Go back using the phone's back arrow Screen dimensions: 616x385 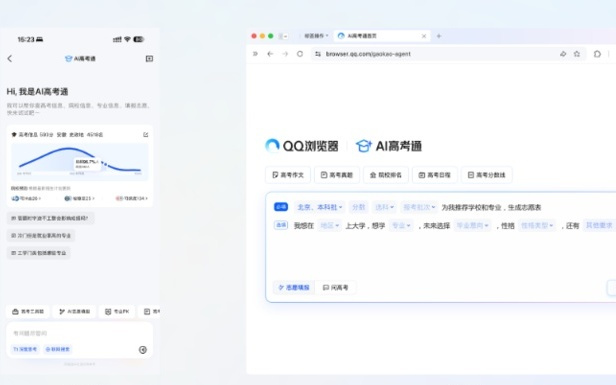[10, 59]
